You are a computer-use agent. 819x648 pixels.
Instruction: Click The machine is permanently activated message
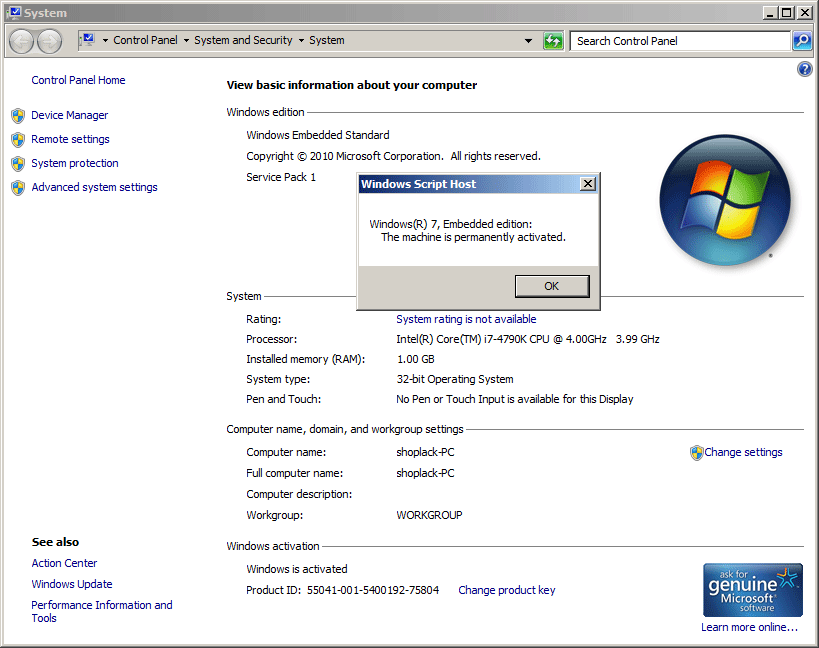[x=473, y=237]
